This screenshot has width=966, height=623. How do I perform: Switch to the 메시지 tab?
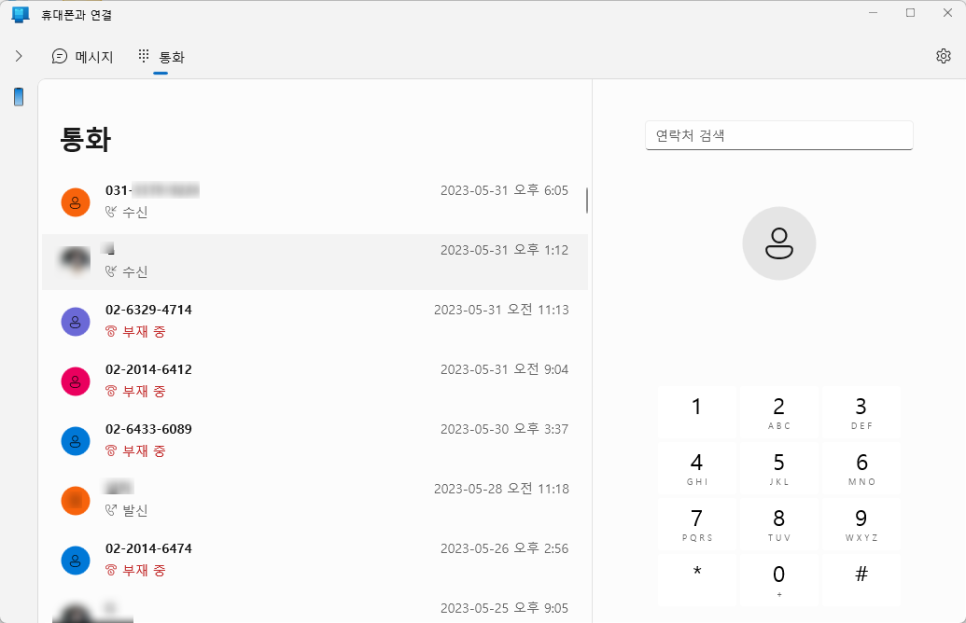click(83, 57)
